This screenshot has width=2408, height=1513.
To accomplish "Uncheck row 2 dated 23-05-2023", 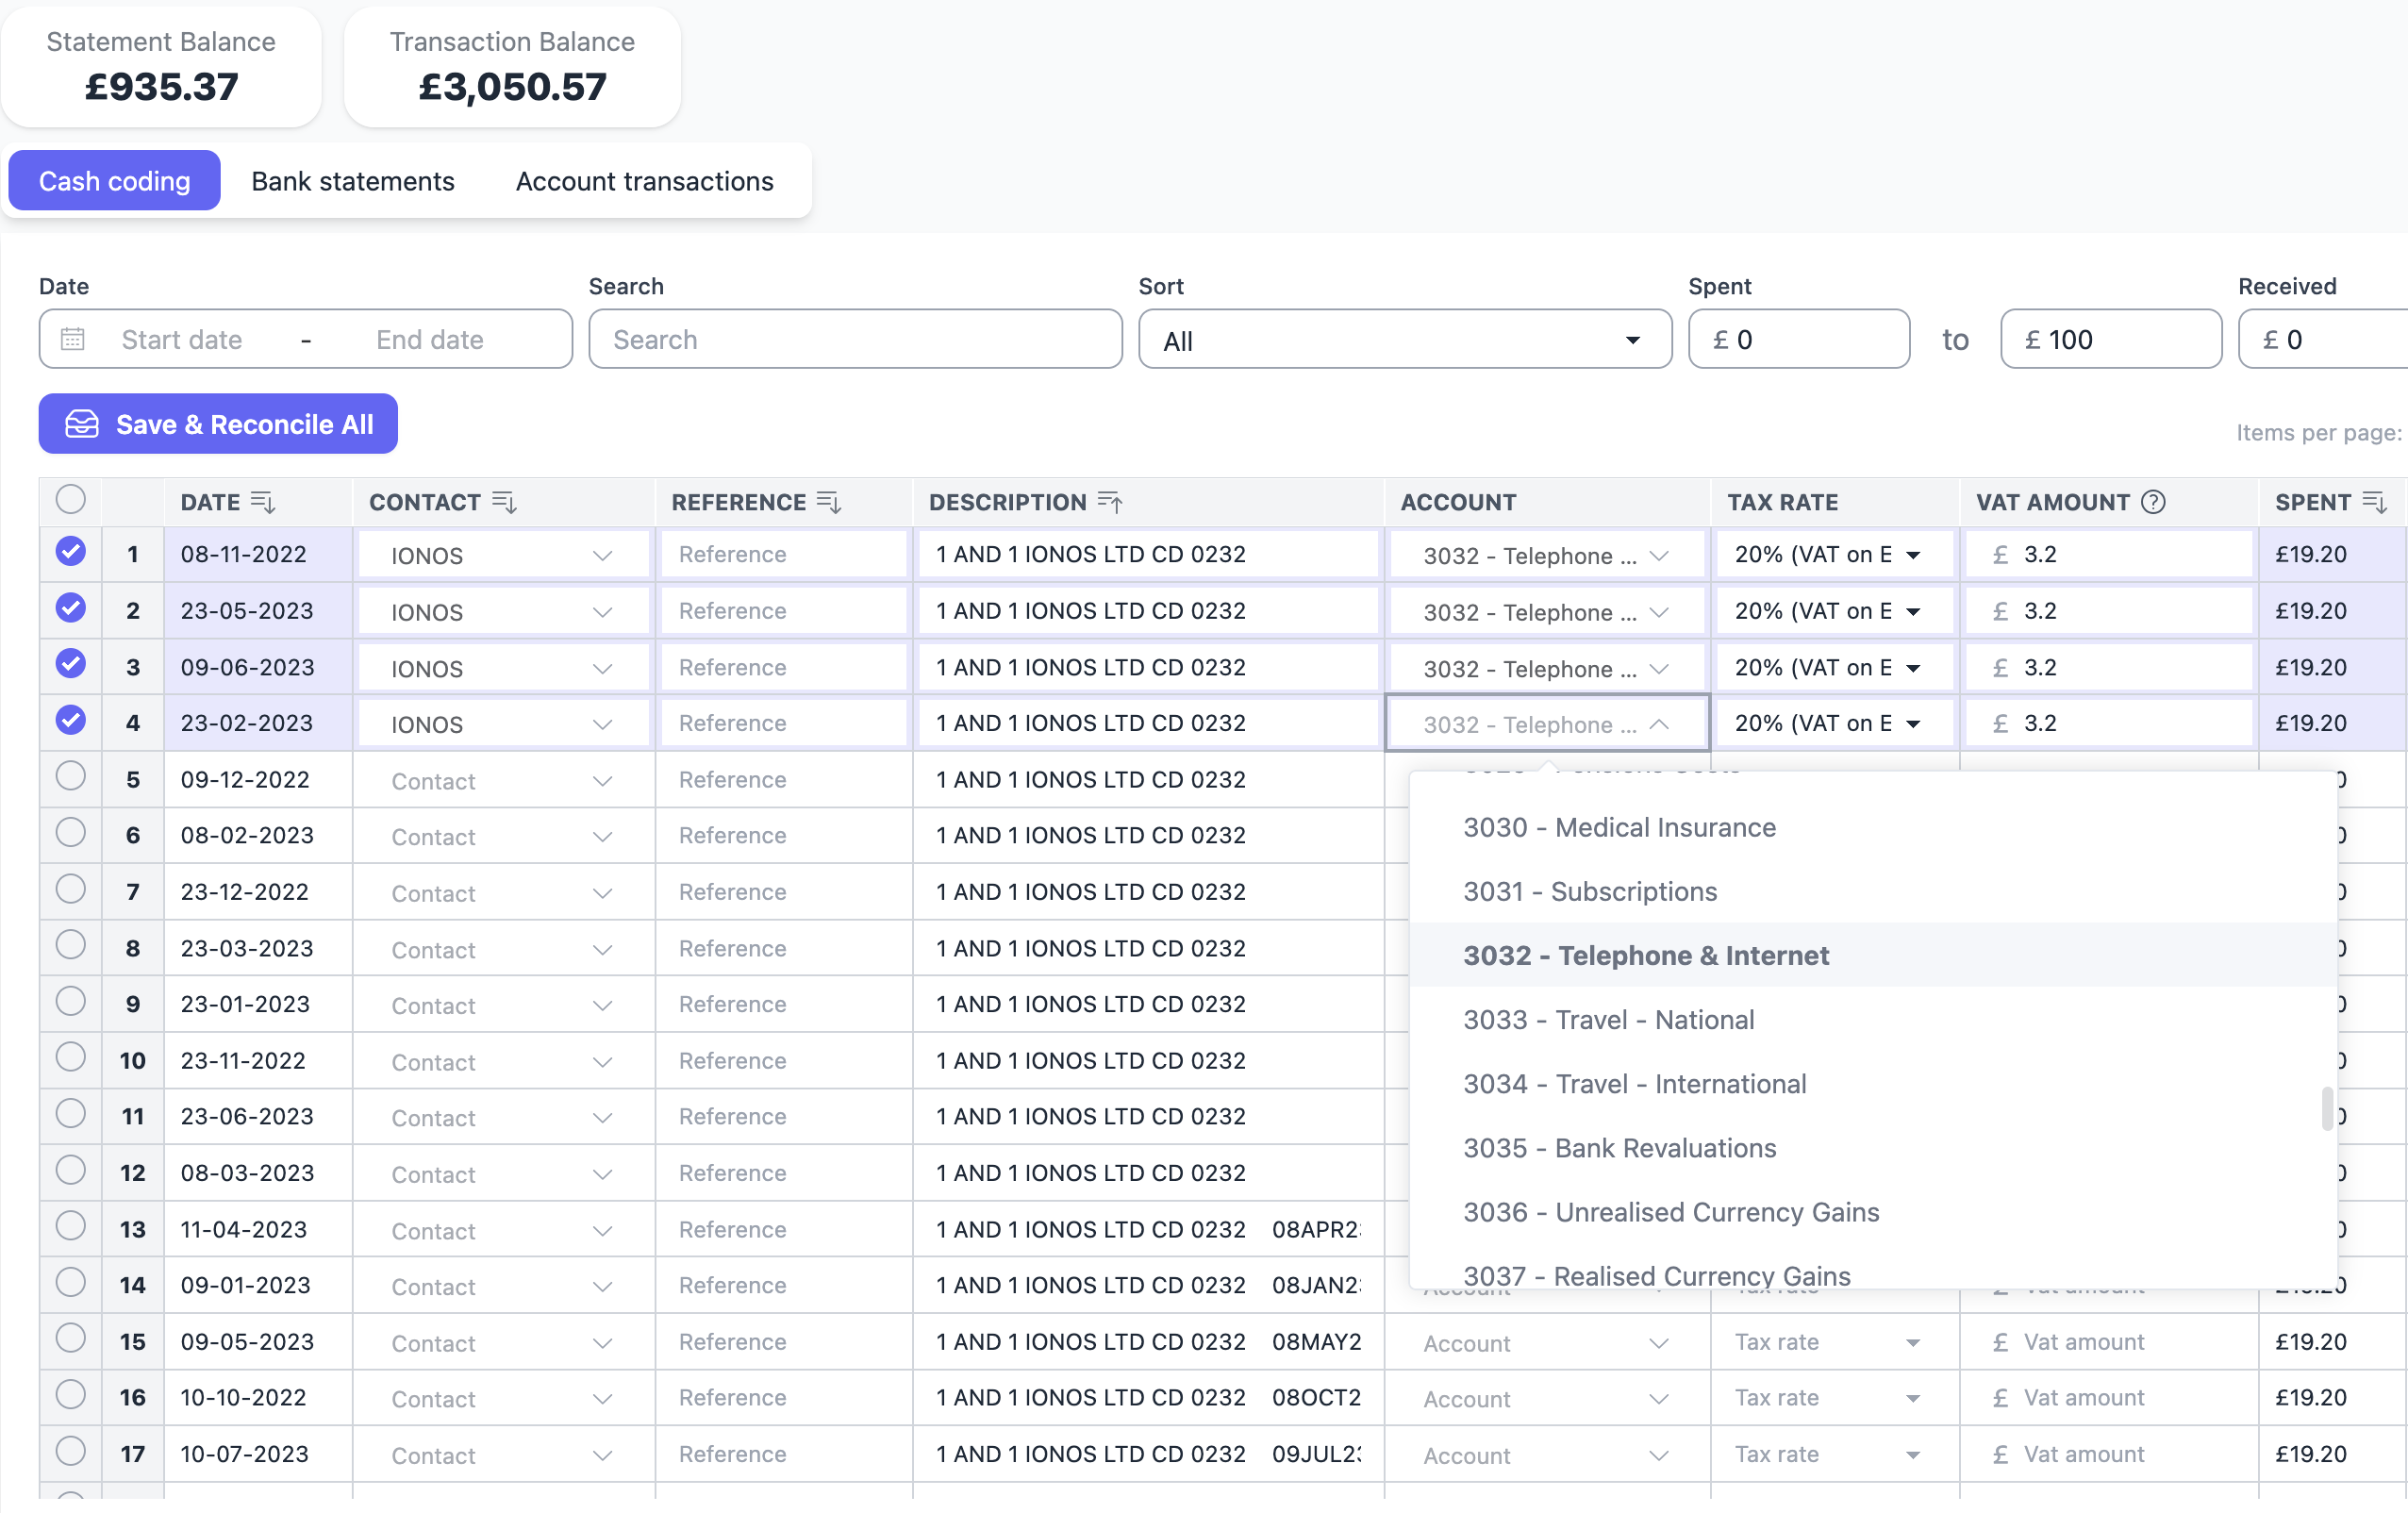I will tap(71, 607).
